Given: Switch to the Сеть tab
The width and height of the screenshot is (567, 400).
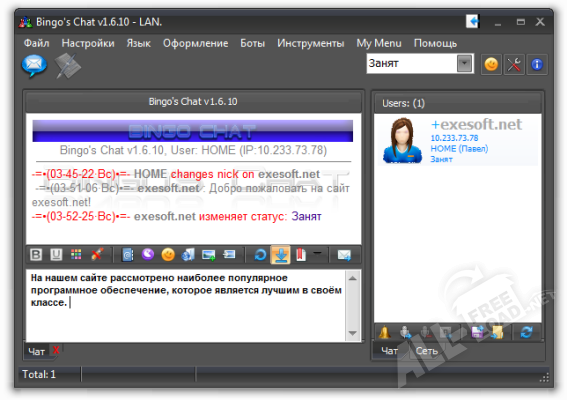Looking at the screenshot, I should 427,350.
